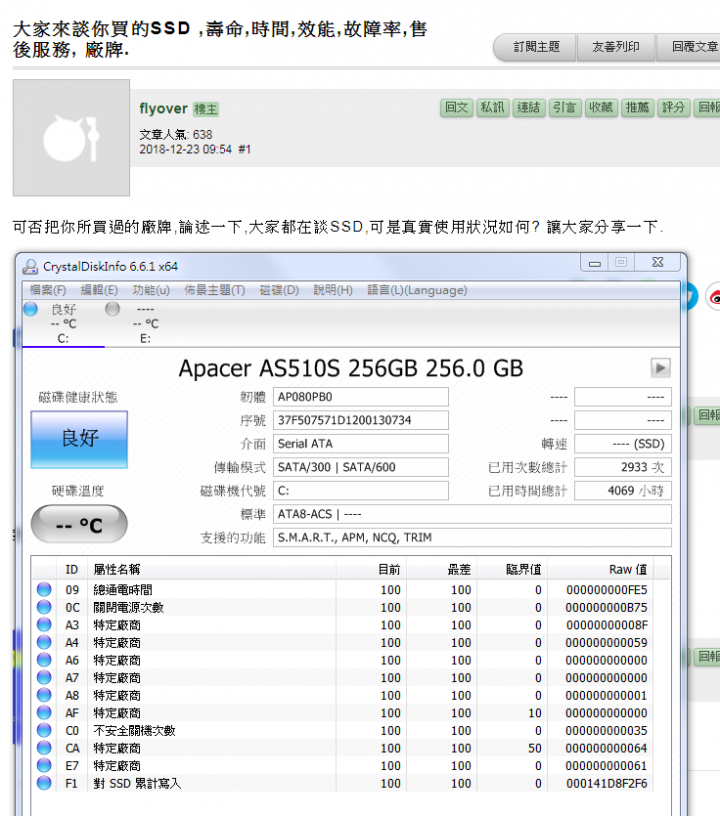Select the 關閉電源次數 attribute row

[343, 607]
